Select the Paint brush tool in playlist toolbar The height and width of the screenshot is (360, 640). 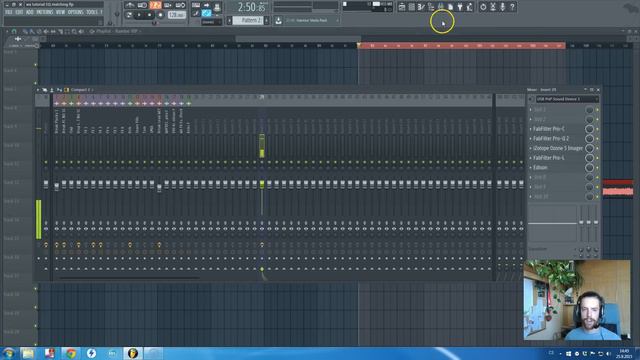pos(32,31)
